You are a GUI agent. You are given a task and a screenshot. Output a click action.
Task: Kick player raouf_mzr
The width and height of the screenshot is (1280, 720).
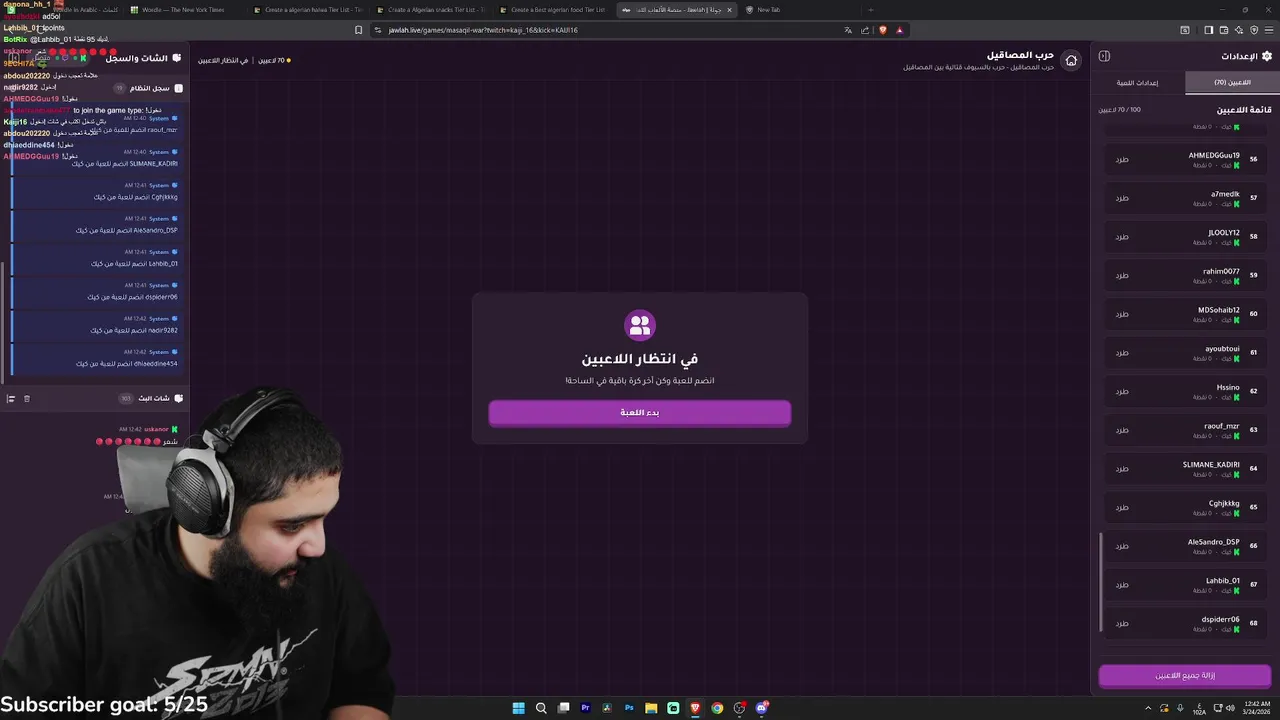1122,430
